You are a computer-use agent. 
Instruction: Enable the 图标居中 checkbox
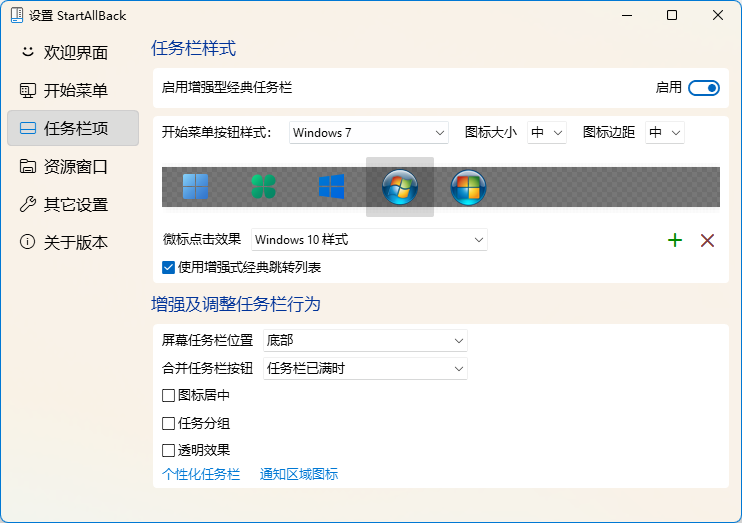coord(168,395)
